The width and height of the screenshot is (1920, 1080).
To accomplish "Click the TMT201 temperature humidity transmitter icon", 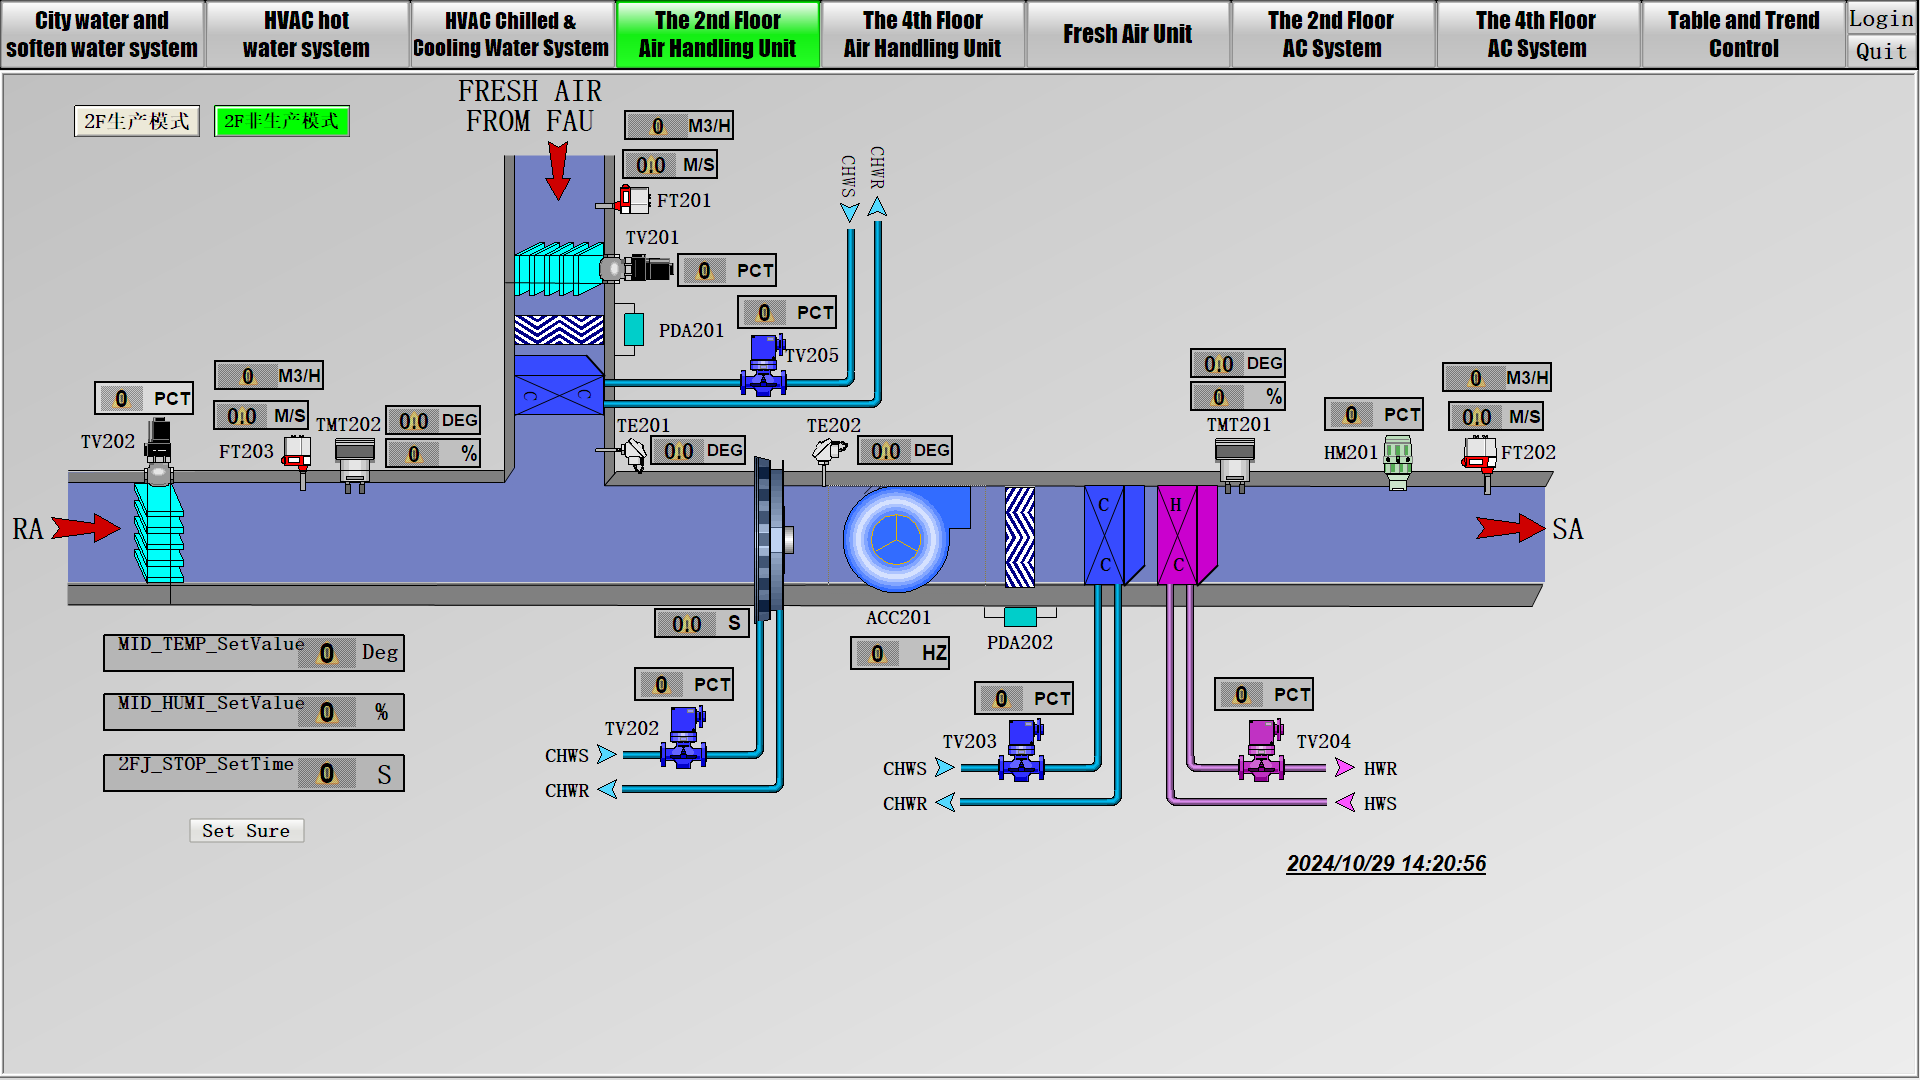I will tap(1235, 461).
